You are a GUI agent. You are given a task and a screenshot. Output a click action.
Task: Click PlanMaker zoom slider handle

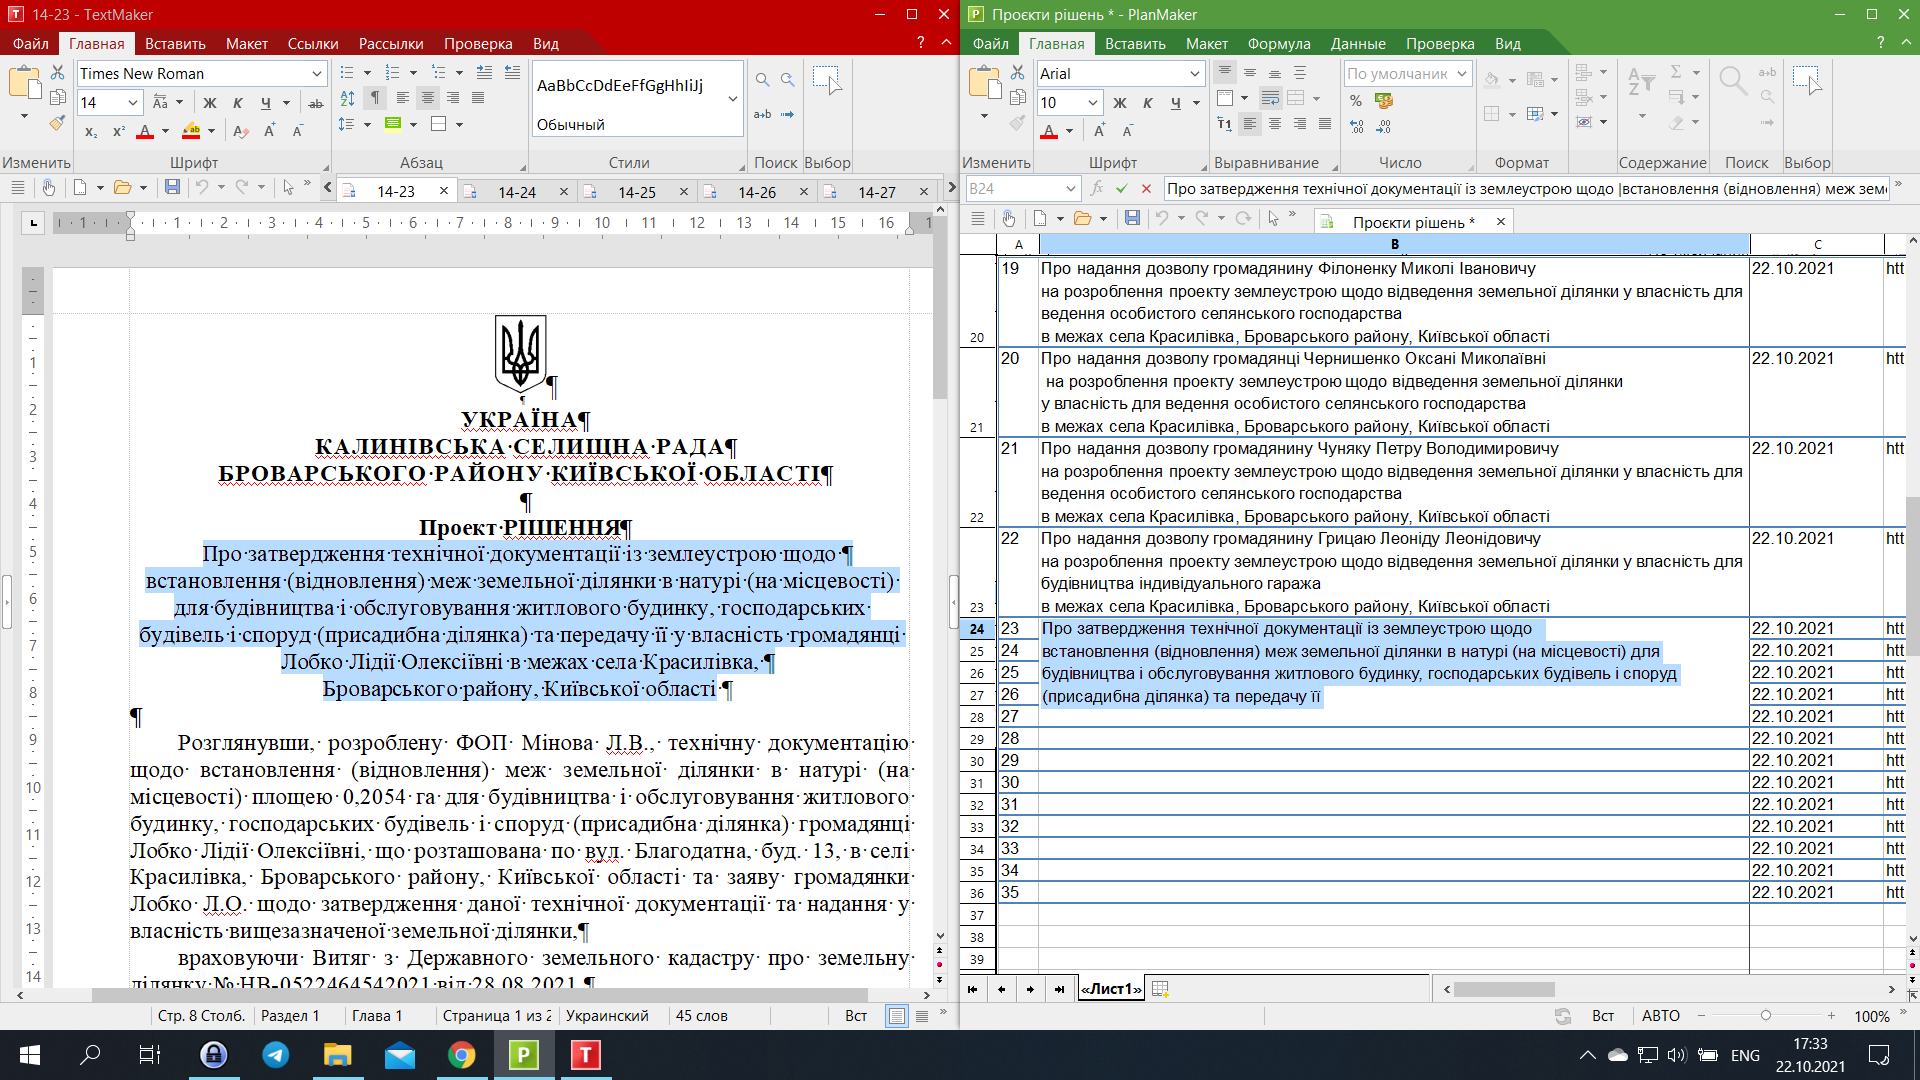point(1766,1015)
